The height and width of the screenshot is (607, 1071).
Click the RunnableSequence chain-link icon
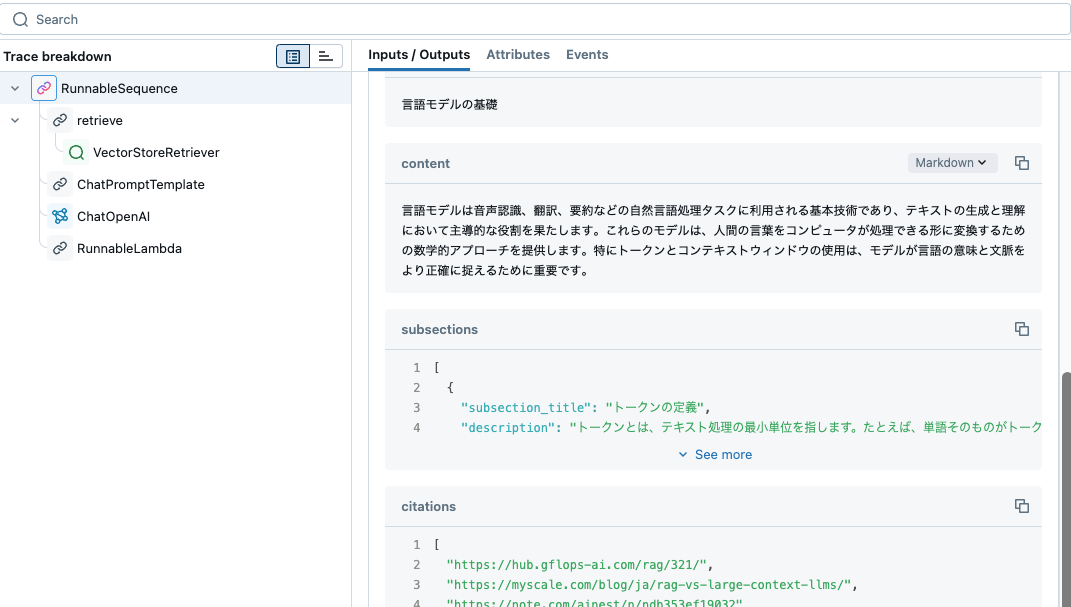44,88
